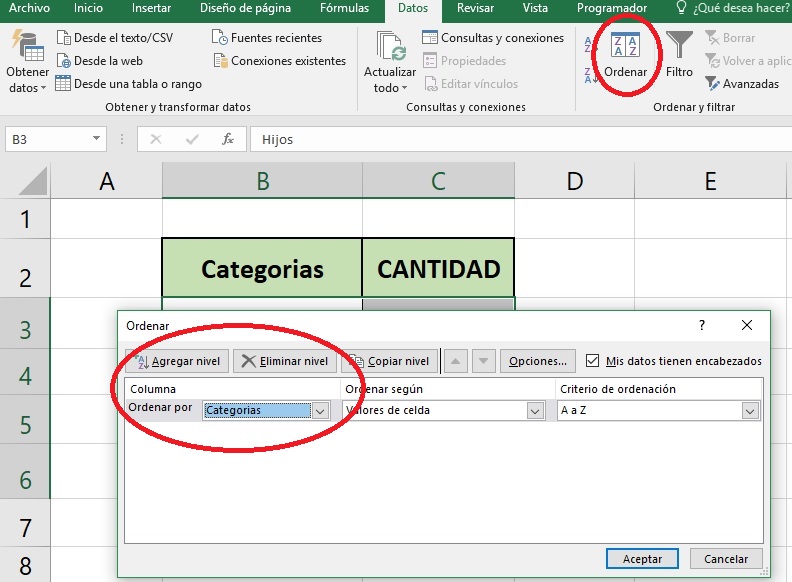Open the Fórmulas ribbon tab

(x=344, y=9)
